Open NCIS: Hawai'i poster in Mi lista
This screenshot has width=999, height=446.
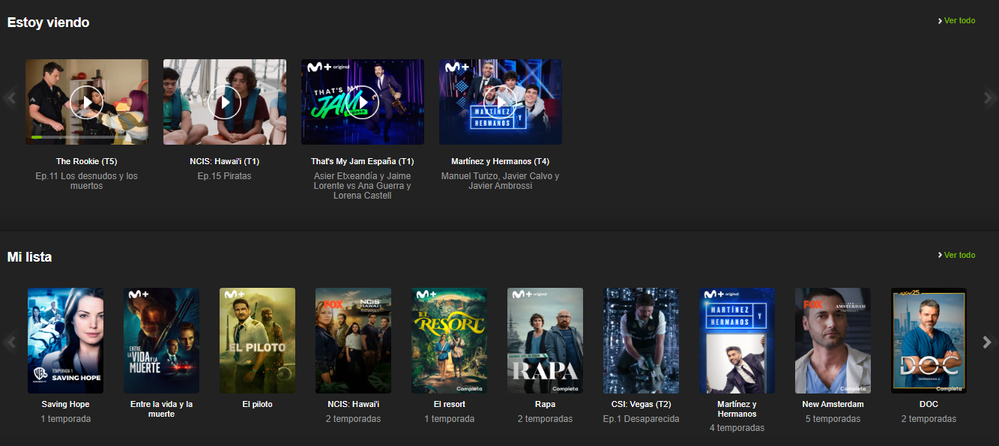click(354, 340)
